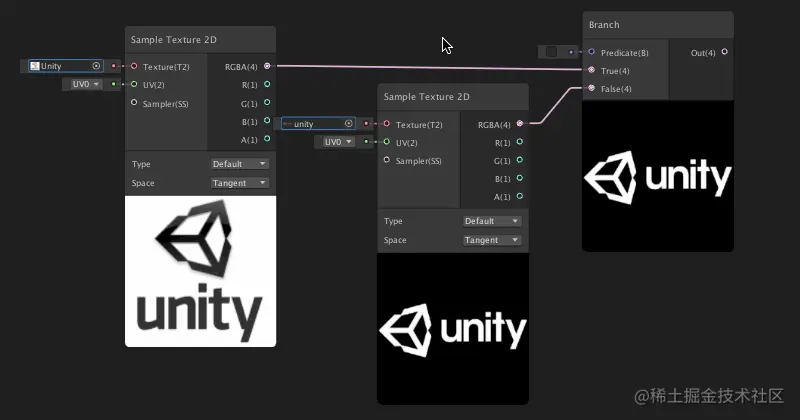Click the Out(4) output port on Branch
Viewport: 800px width, 420px height.
(724, 52)
